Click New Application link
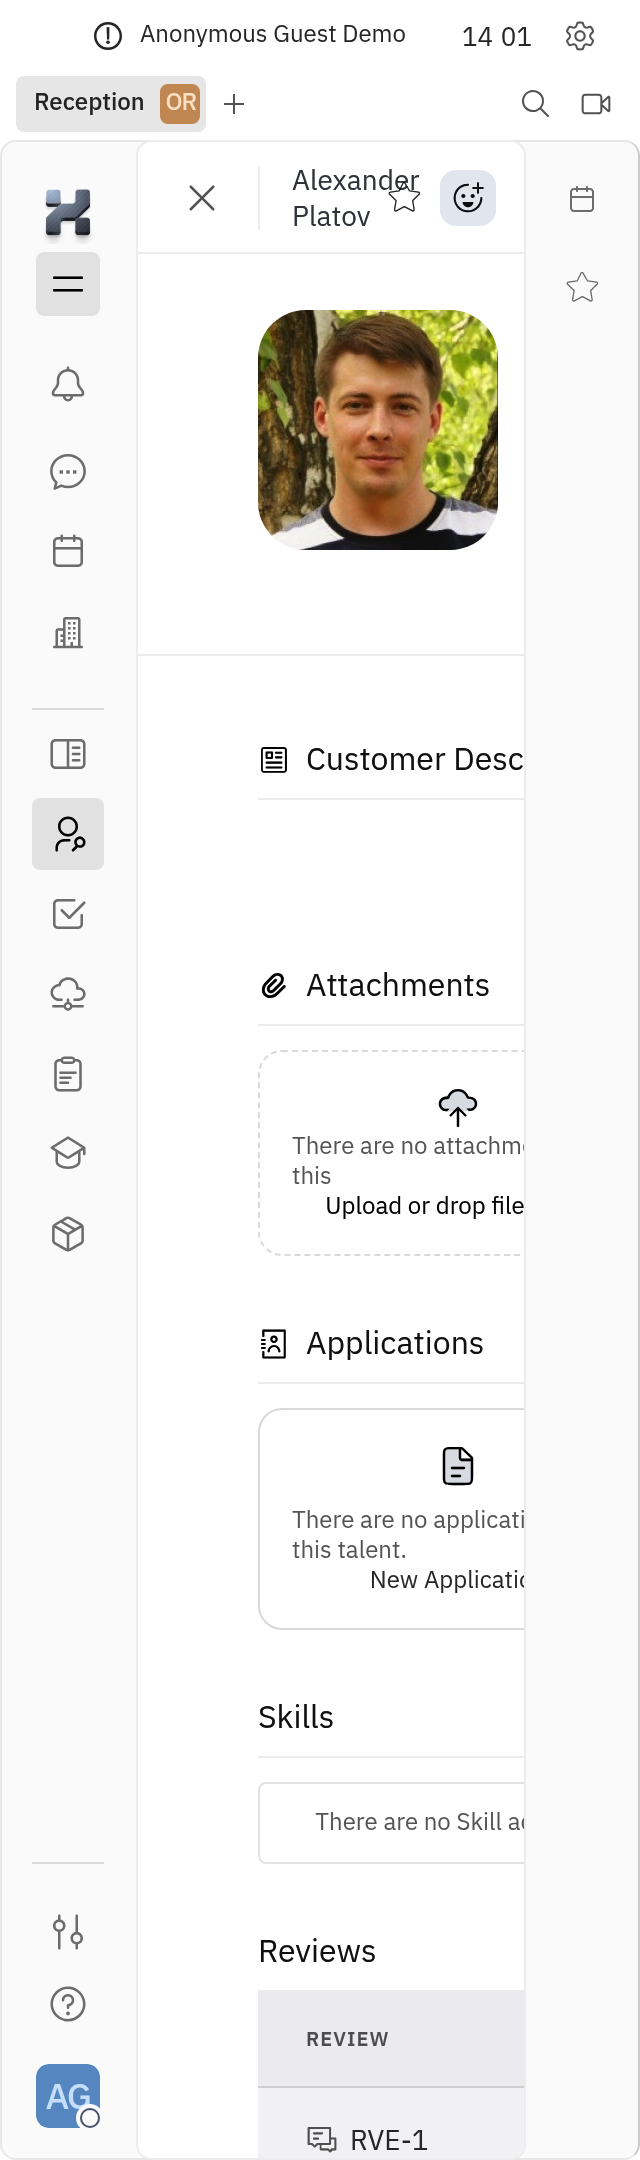Image resolution: width=640 pixels, height=2160 pixels. point(448,1580)
